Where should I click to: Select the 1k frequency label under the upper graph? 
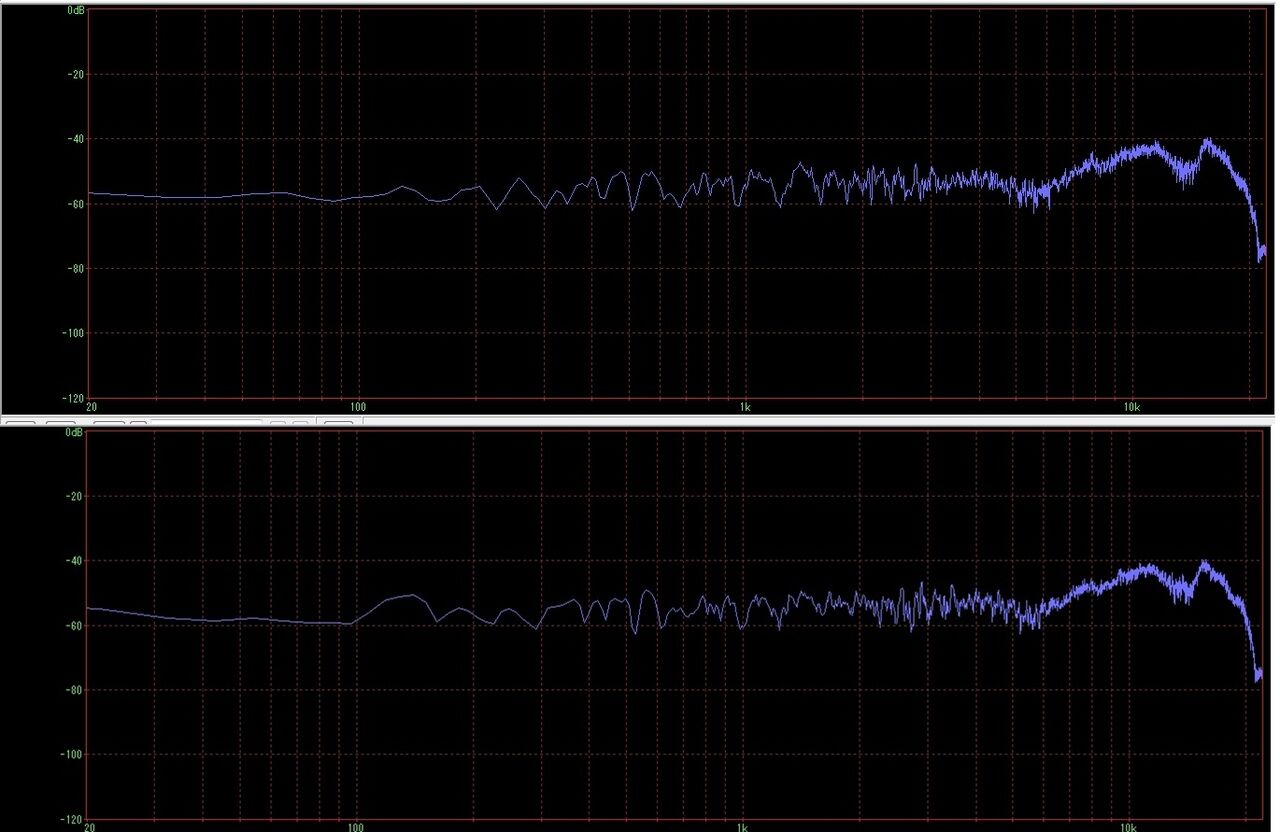745,407
